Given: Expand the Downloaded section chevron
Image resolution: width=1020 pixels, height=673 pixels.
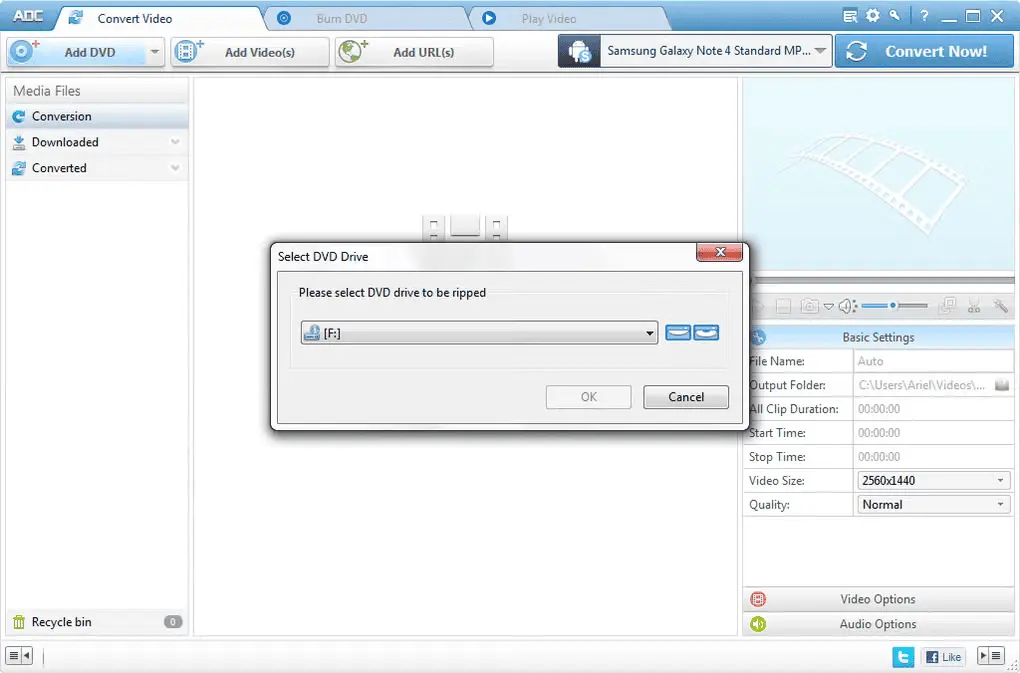Looking at the screenshot, I should (175, 142).
